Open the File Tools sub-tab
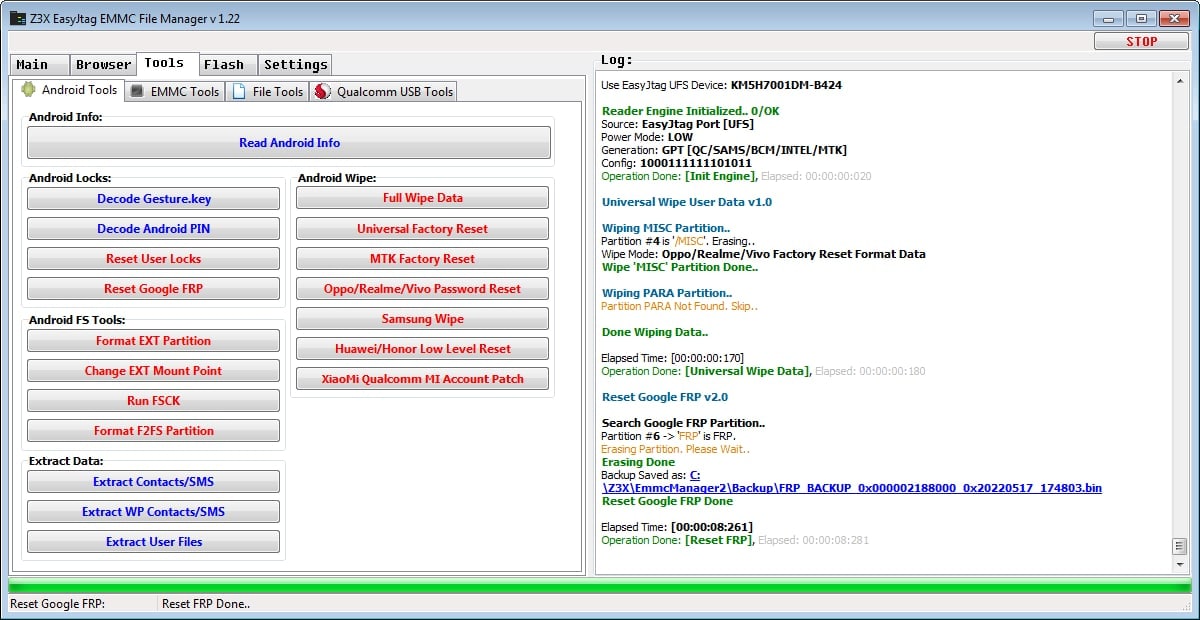Screen dimensions: 1200x620 [267, 91]
